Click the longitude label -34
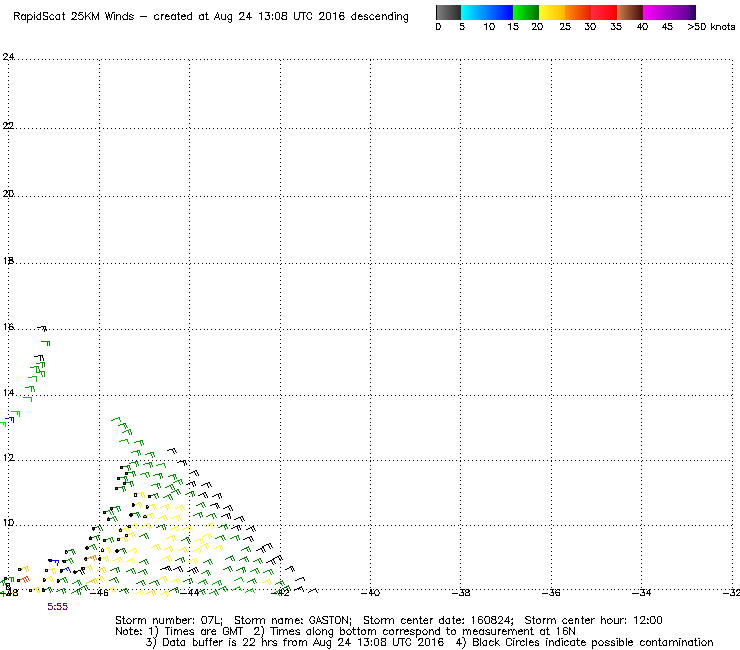The width and height of the screenshot is (740, 650). (642, 592)
